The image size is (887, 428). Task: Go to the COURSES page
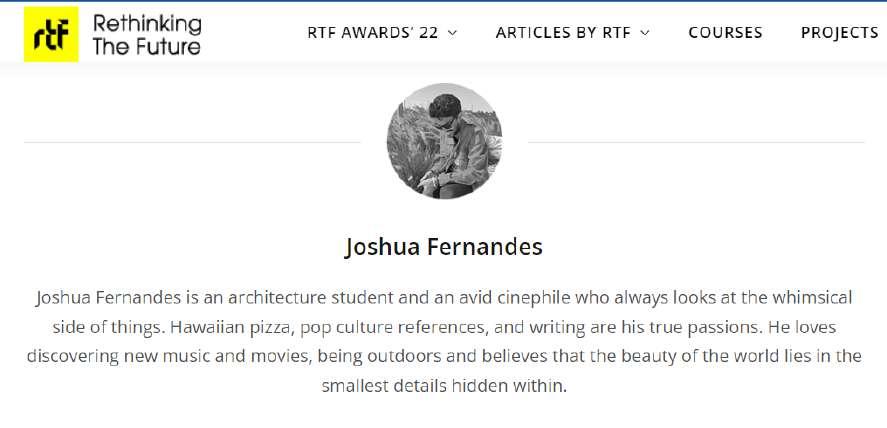pos(725,32)
